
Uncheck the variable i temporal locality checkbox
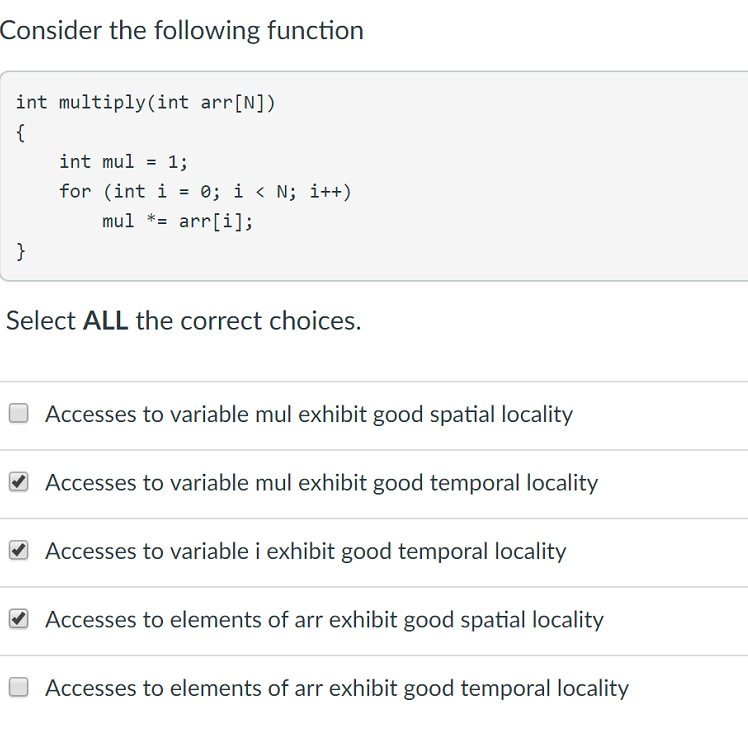click(19, 550)
